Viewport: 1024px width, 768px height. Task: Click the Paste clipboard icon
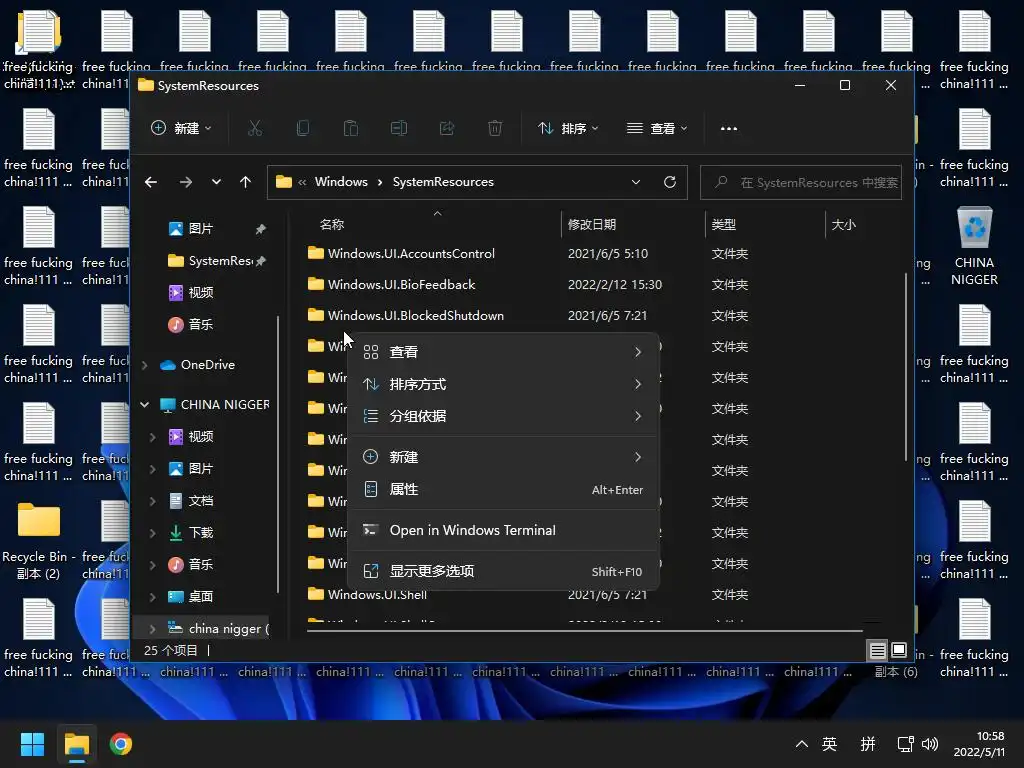click(x=351, y=128)
